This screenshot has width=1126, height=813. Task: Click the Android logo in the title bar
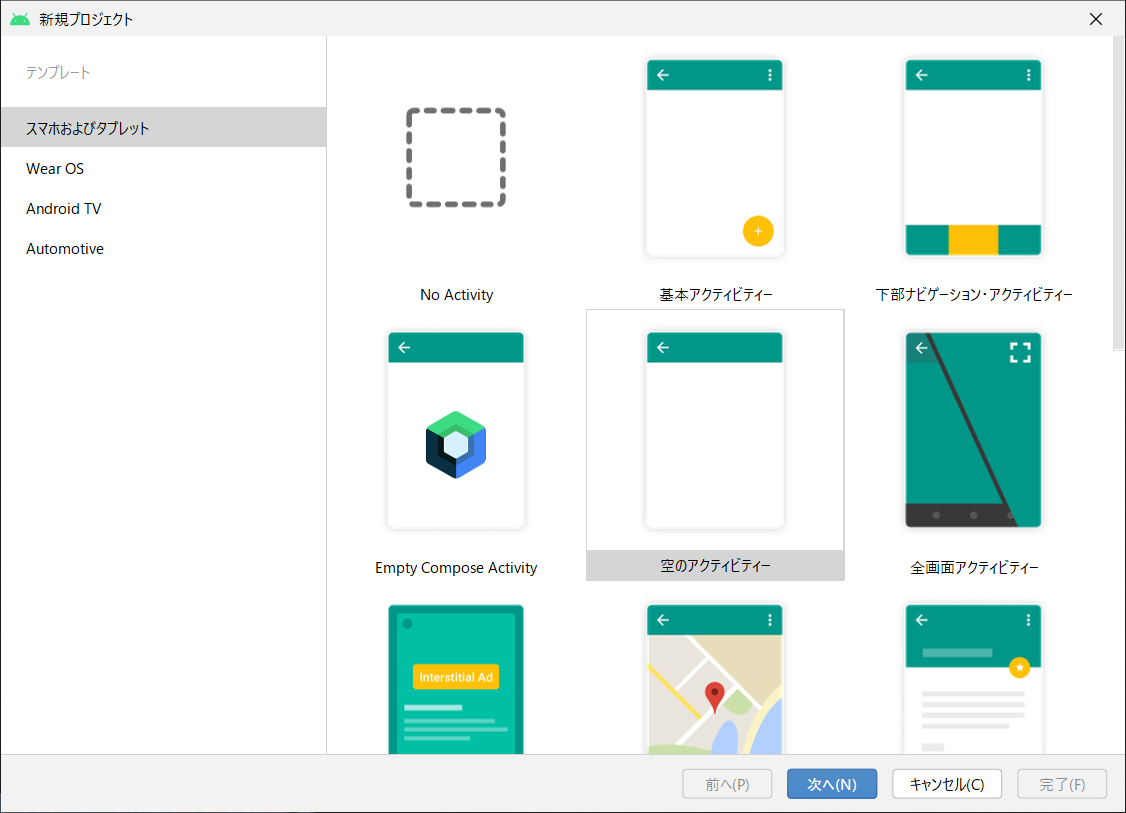20,19
